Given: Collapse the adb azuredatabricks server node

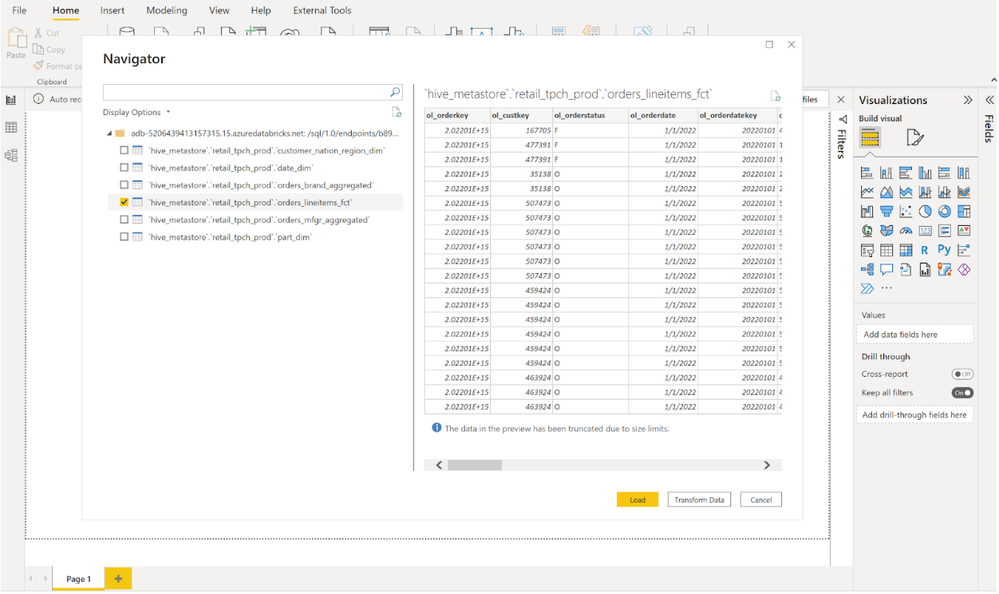Looking at the screenshot, I should 109,133.
